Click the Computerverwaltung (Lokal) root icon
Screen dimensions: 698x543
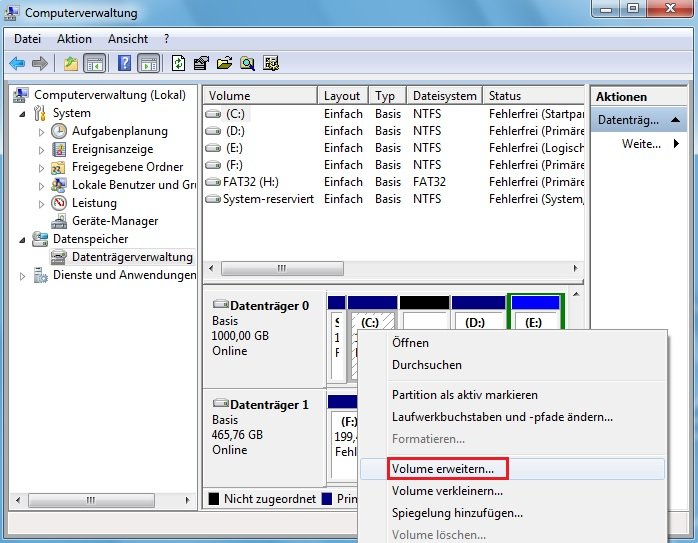point(20,95)
